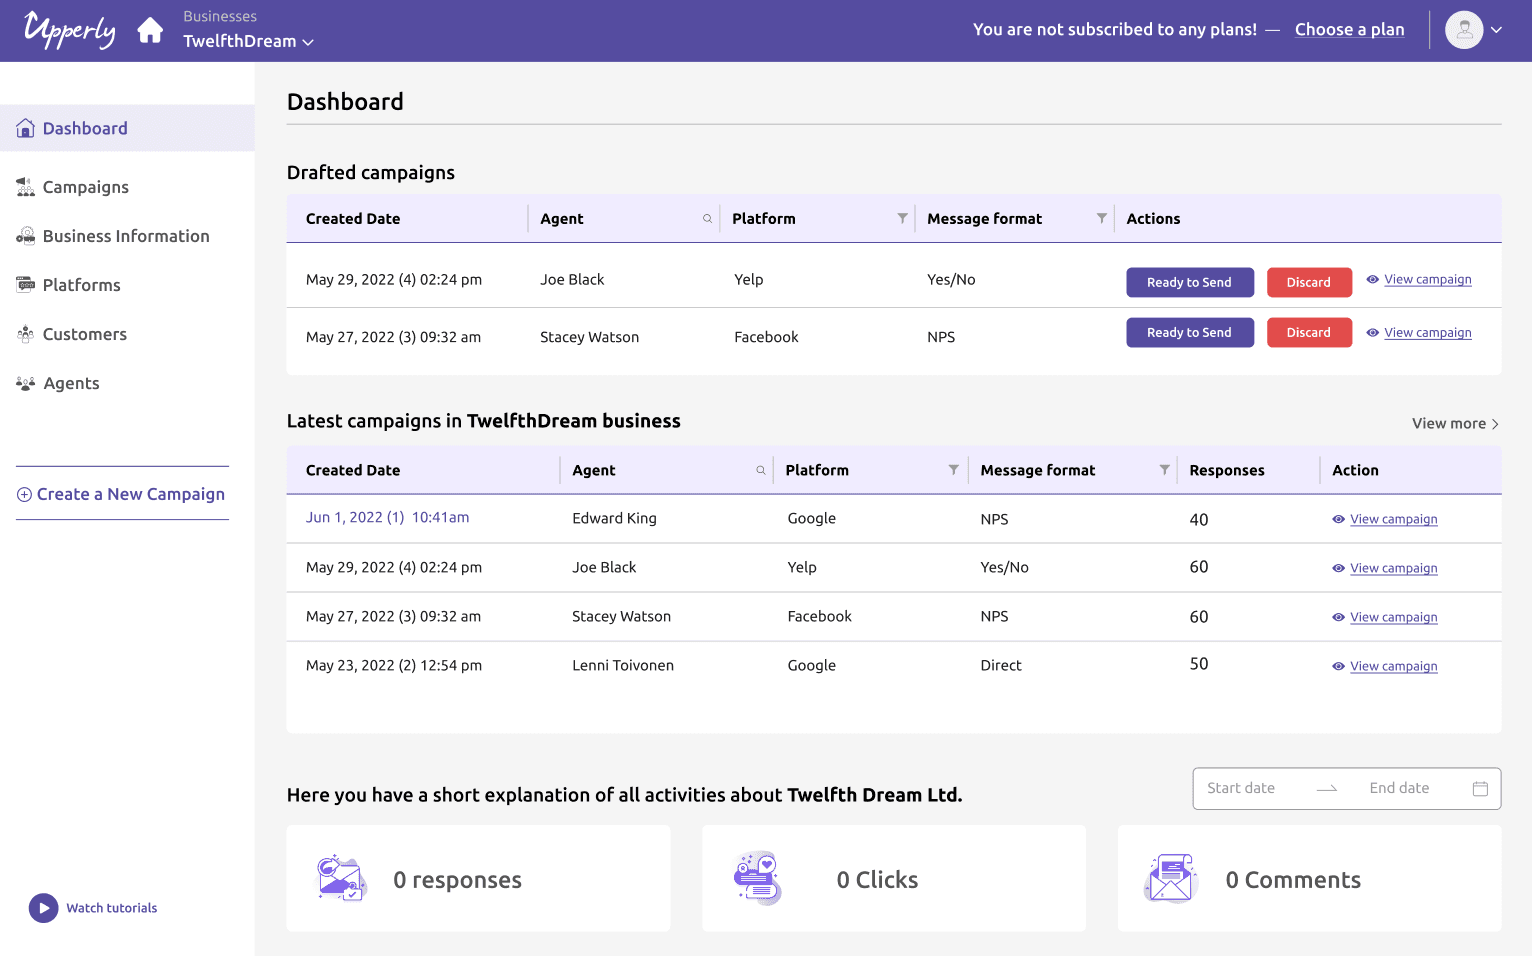Click the Choose a plan link
The height and width of the screenshot is (956, 1532).
coord(1349,30)
